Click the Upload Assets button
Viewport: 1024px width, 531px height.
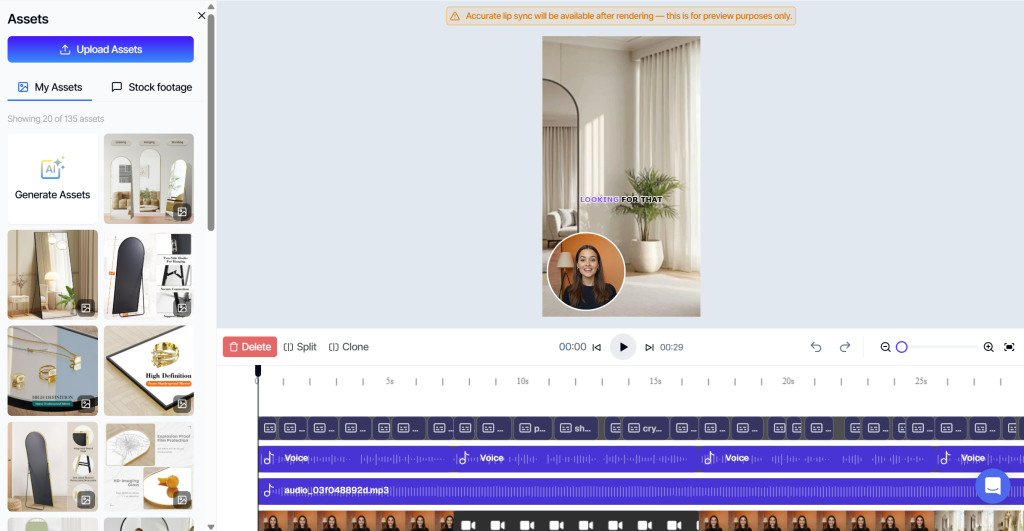100,49
